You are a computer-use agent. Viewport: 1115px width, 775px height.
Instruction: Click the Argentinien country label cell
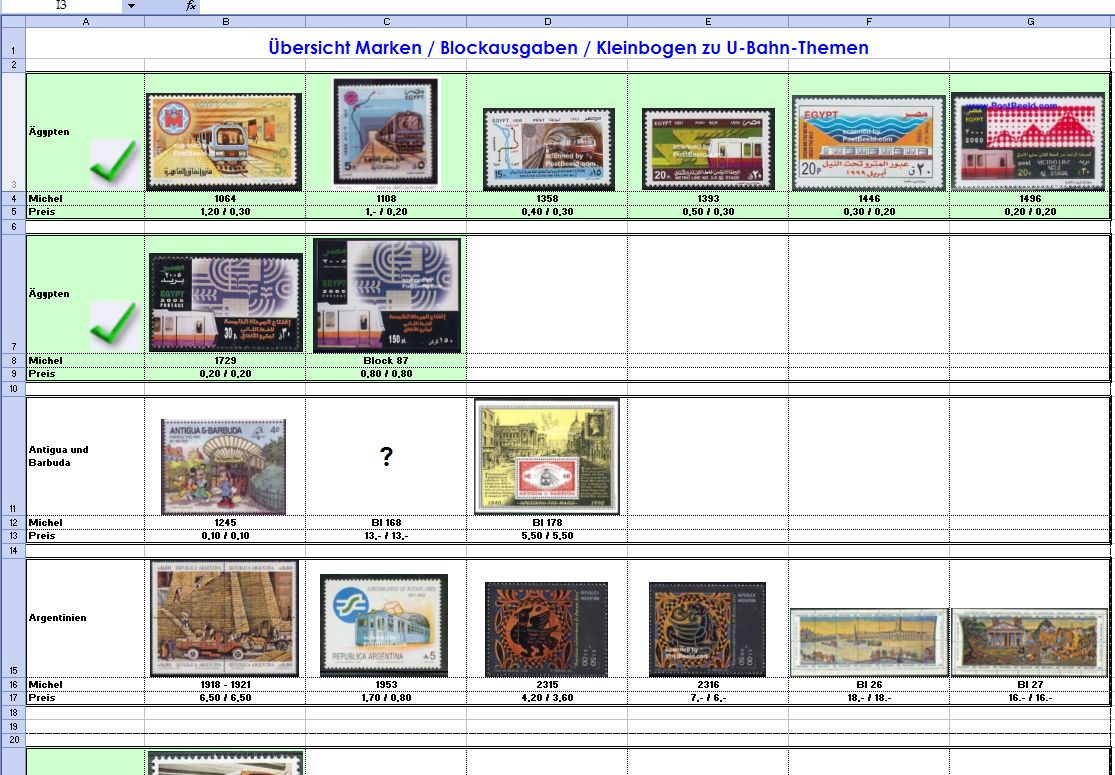pyautogui.click(x=85, y=618)
